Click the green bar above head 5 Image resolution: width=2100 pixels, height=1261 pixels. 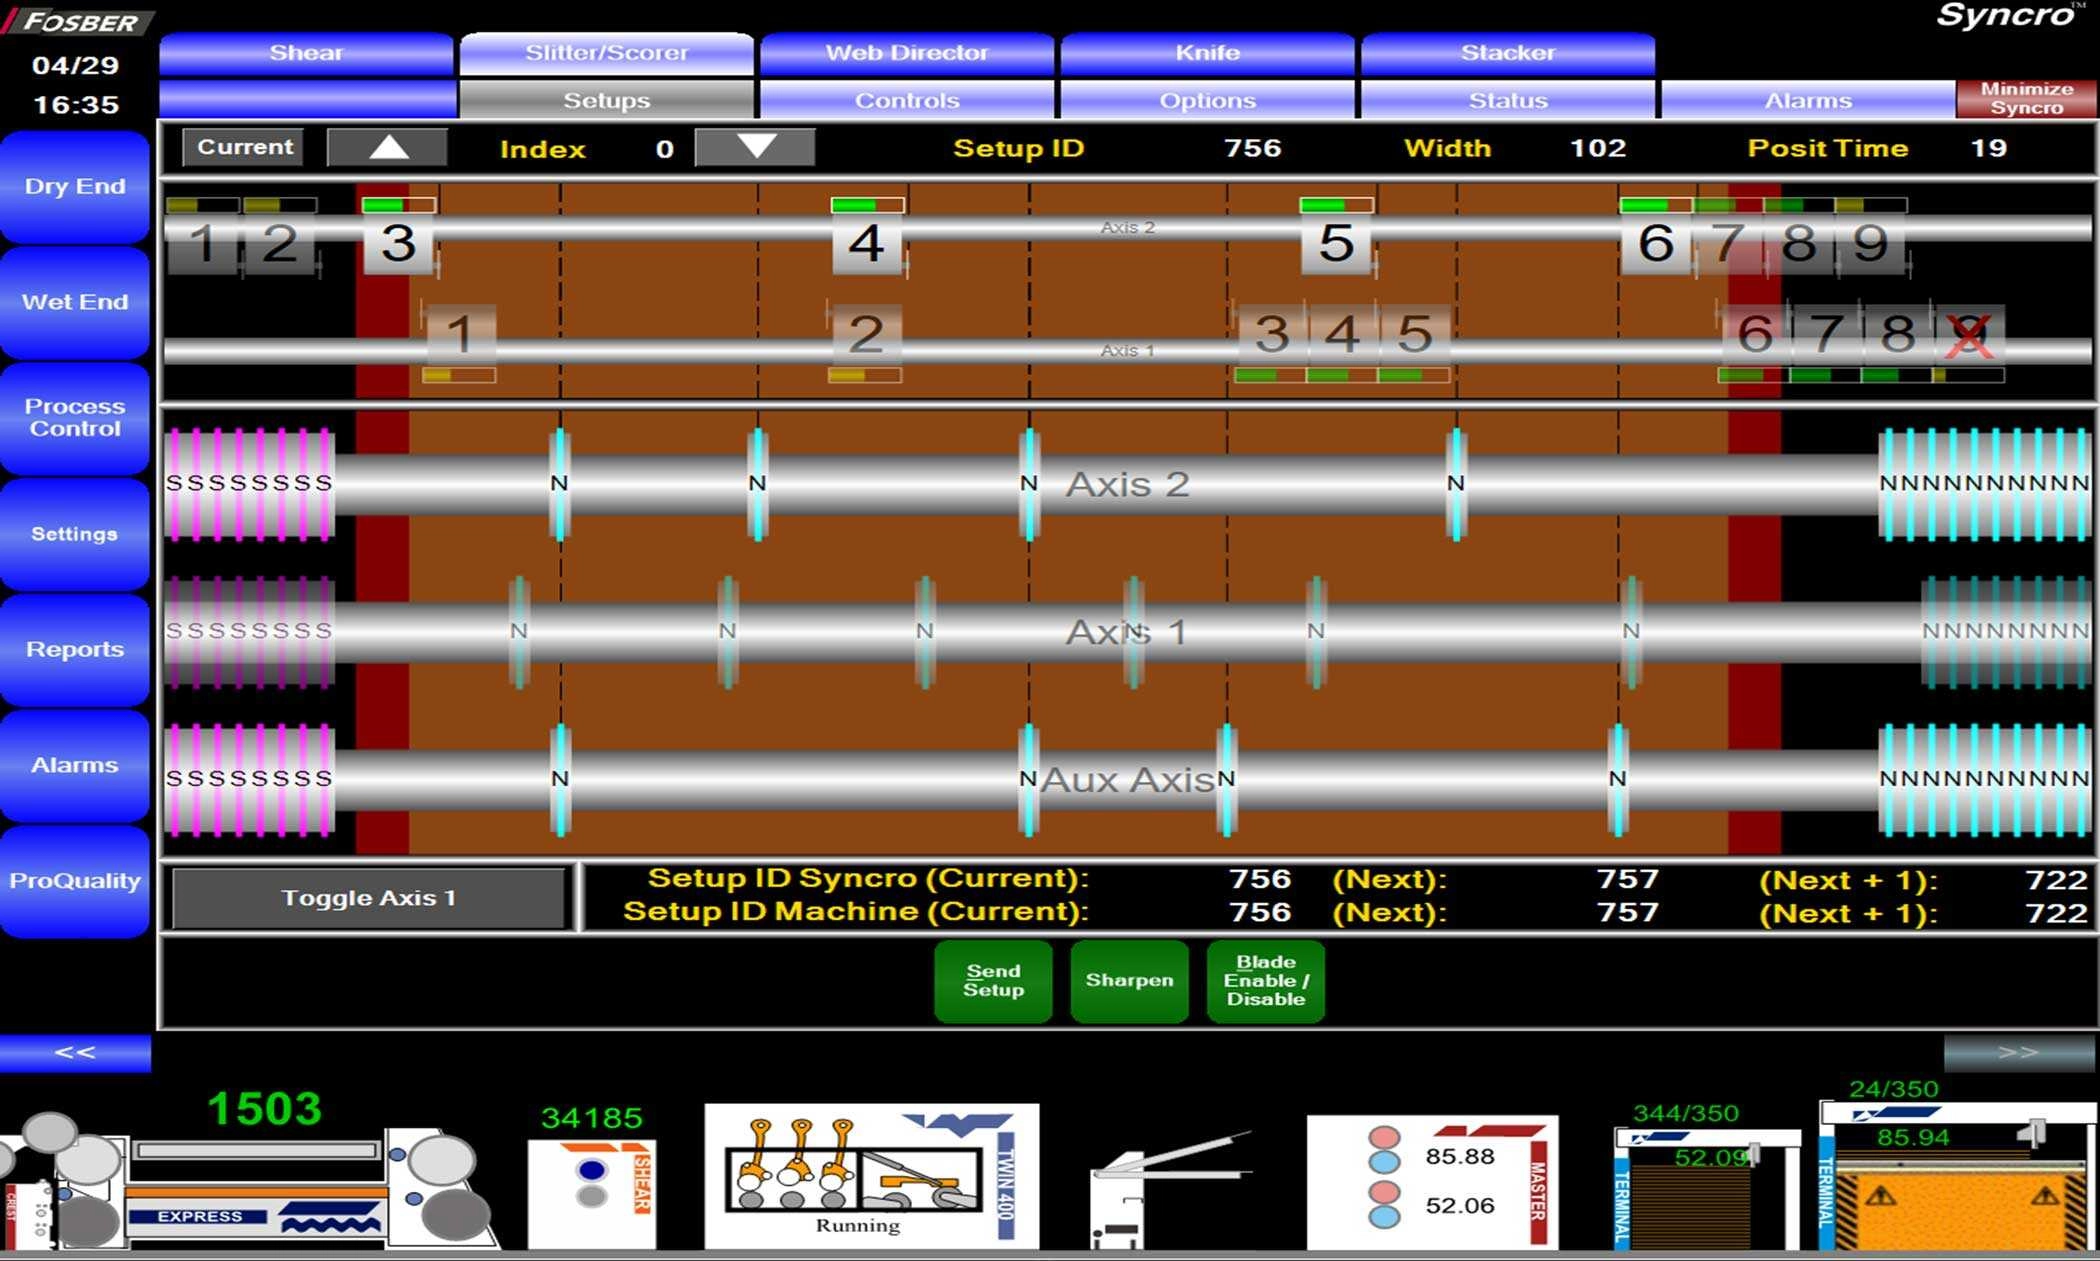pos(1336,205)
